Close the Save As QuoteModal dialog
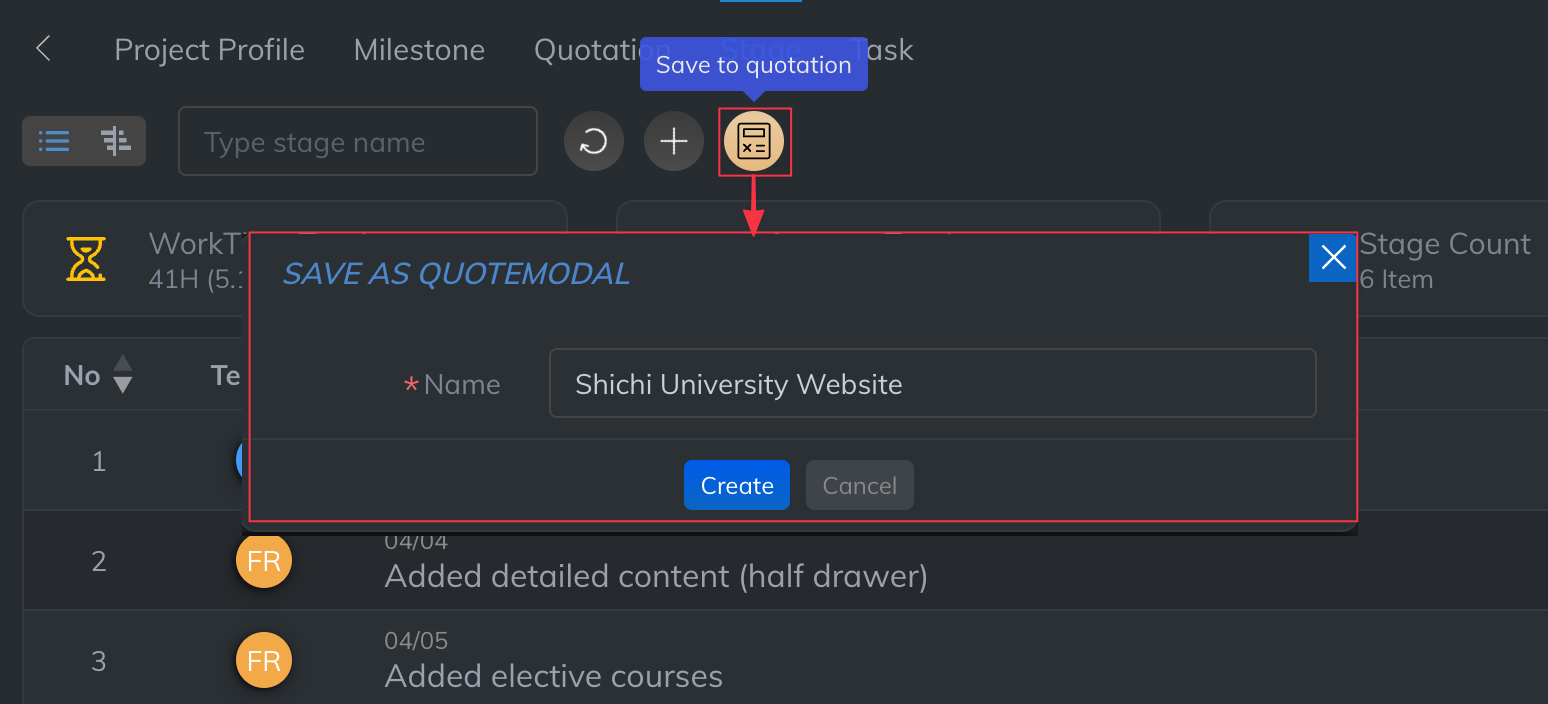This screenshot has height=704, width=1548. [1333, 258]
